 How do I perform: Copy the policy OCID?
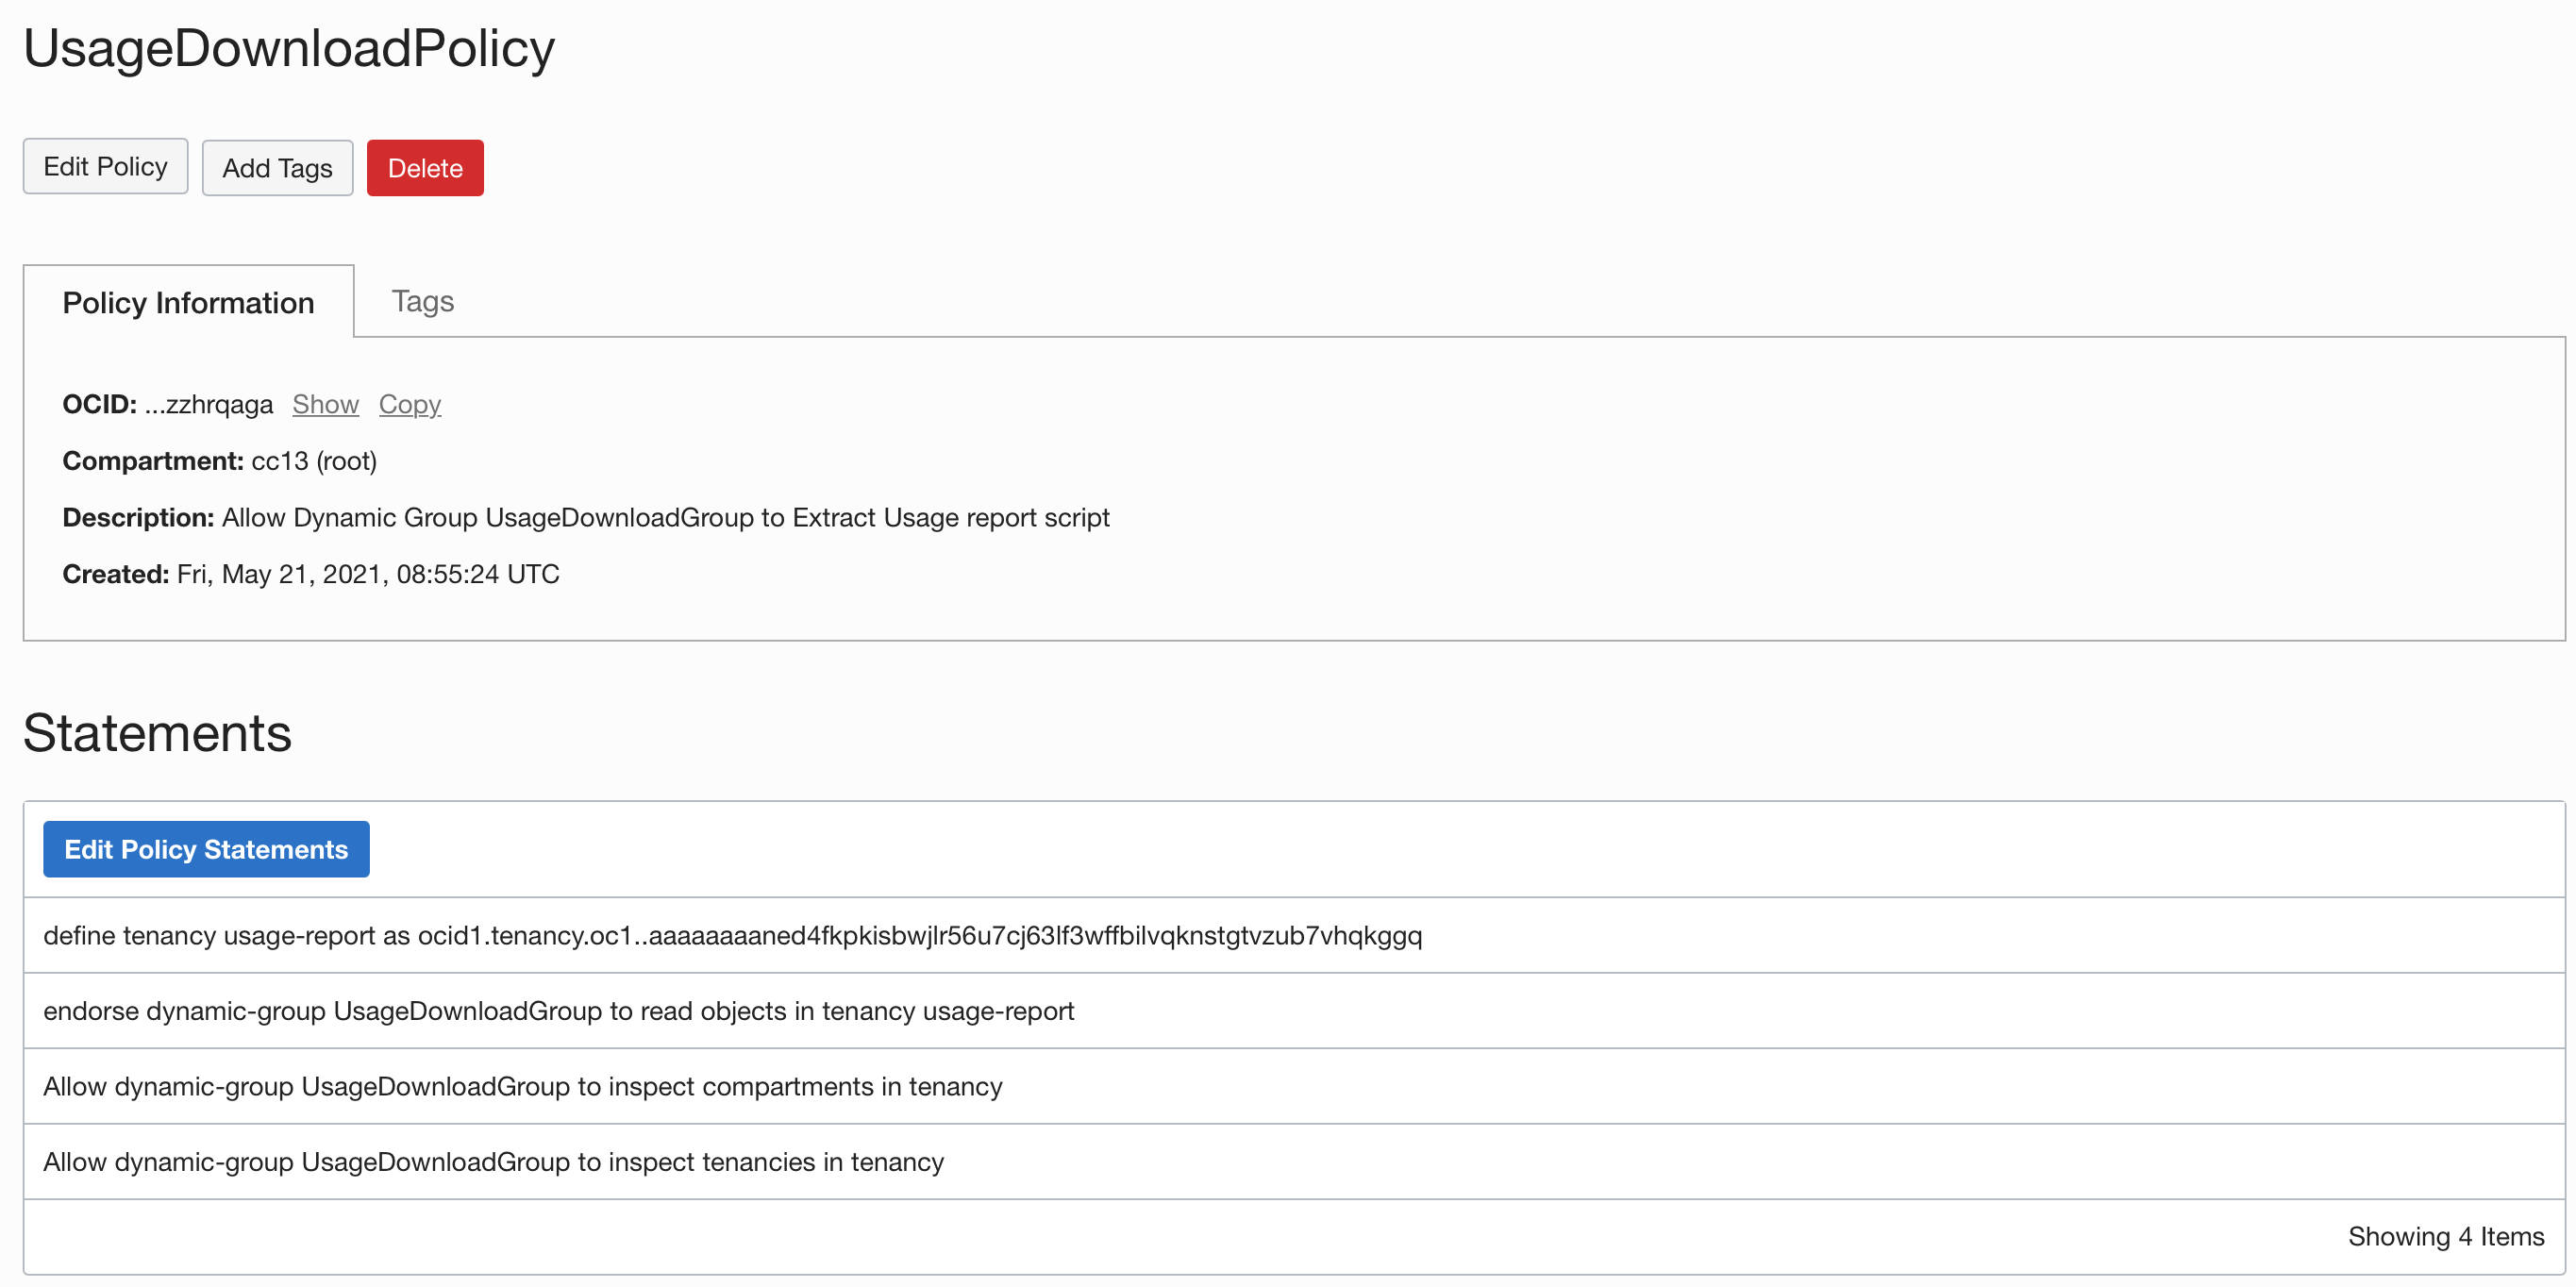(409, 404)
